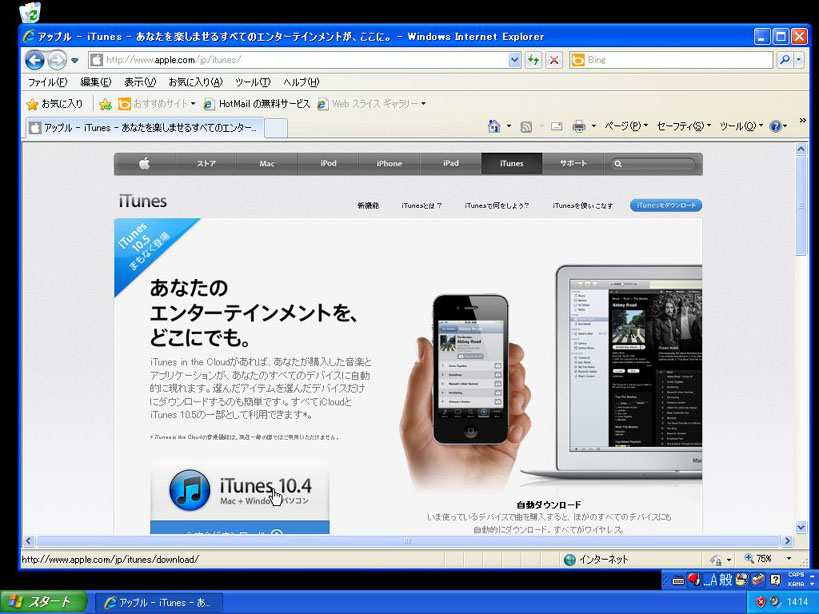Click the add to favorites bar star icon

click(106, 104)
